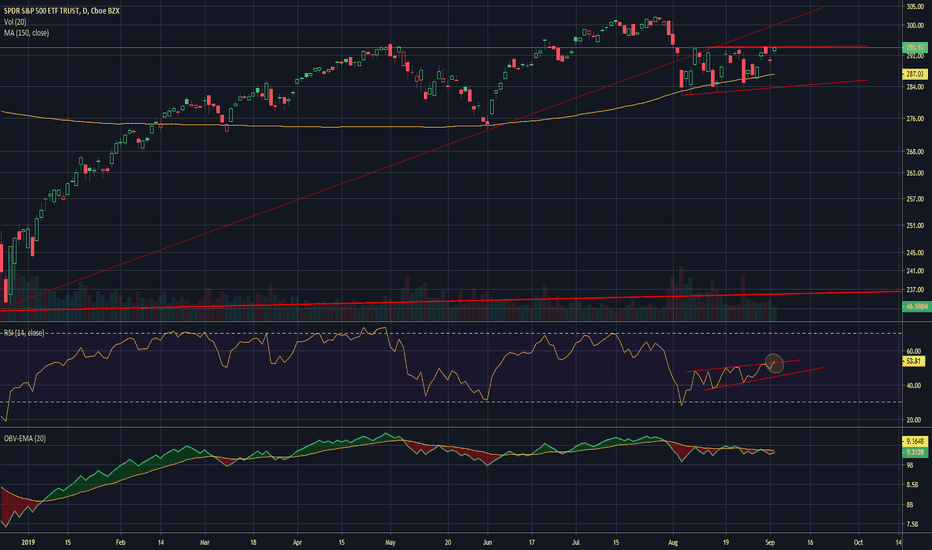Screen dimensions: 932x550
Task: Click the RSI scale label 20.00
Action: click(x=914, y=420)
